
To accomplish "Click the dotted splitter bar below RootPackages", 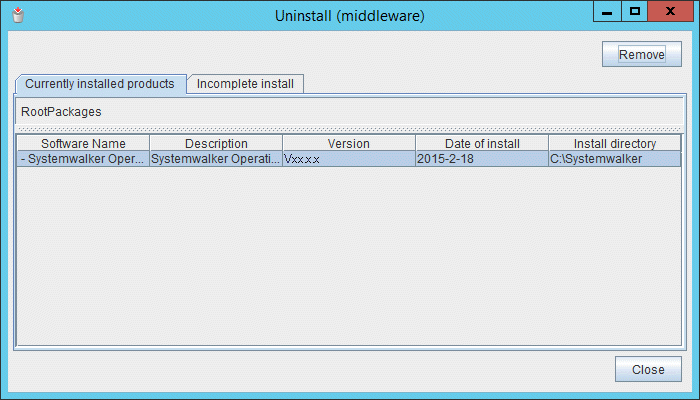I will [x=349, y=129].
